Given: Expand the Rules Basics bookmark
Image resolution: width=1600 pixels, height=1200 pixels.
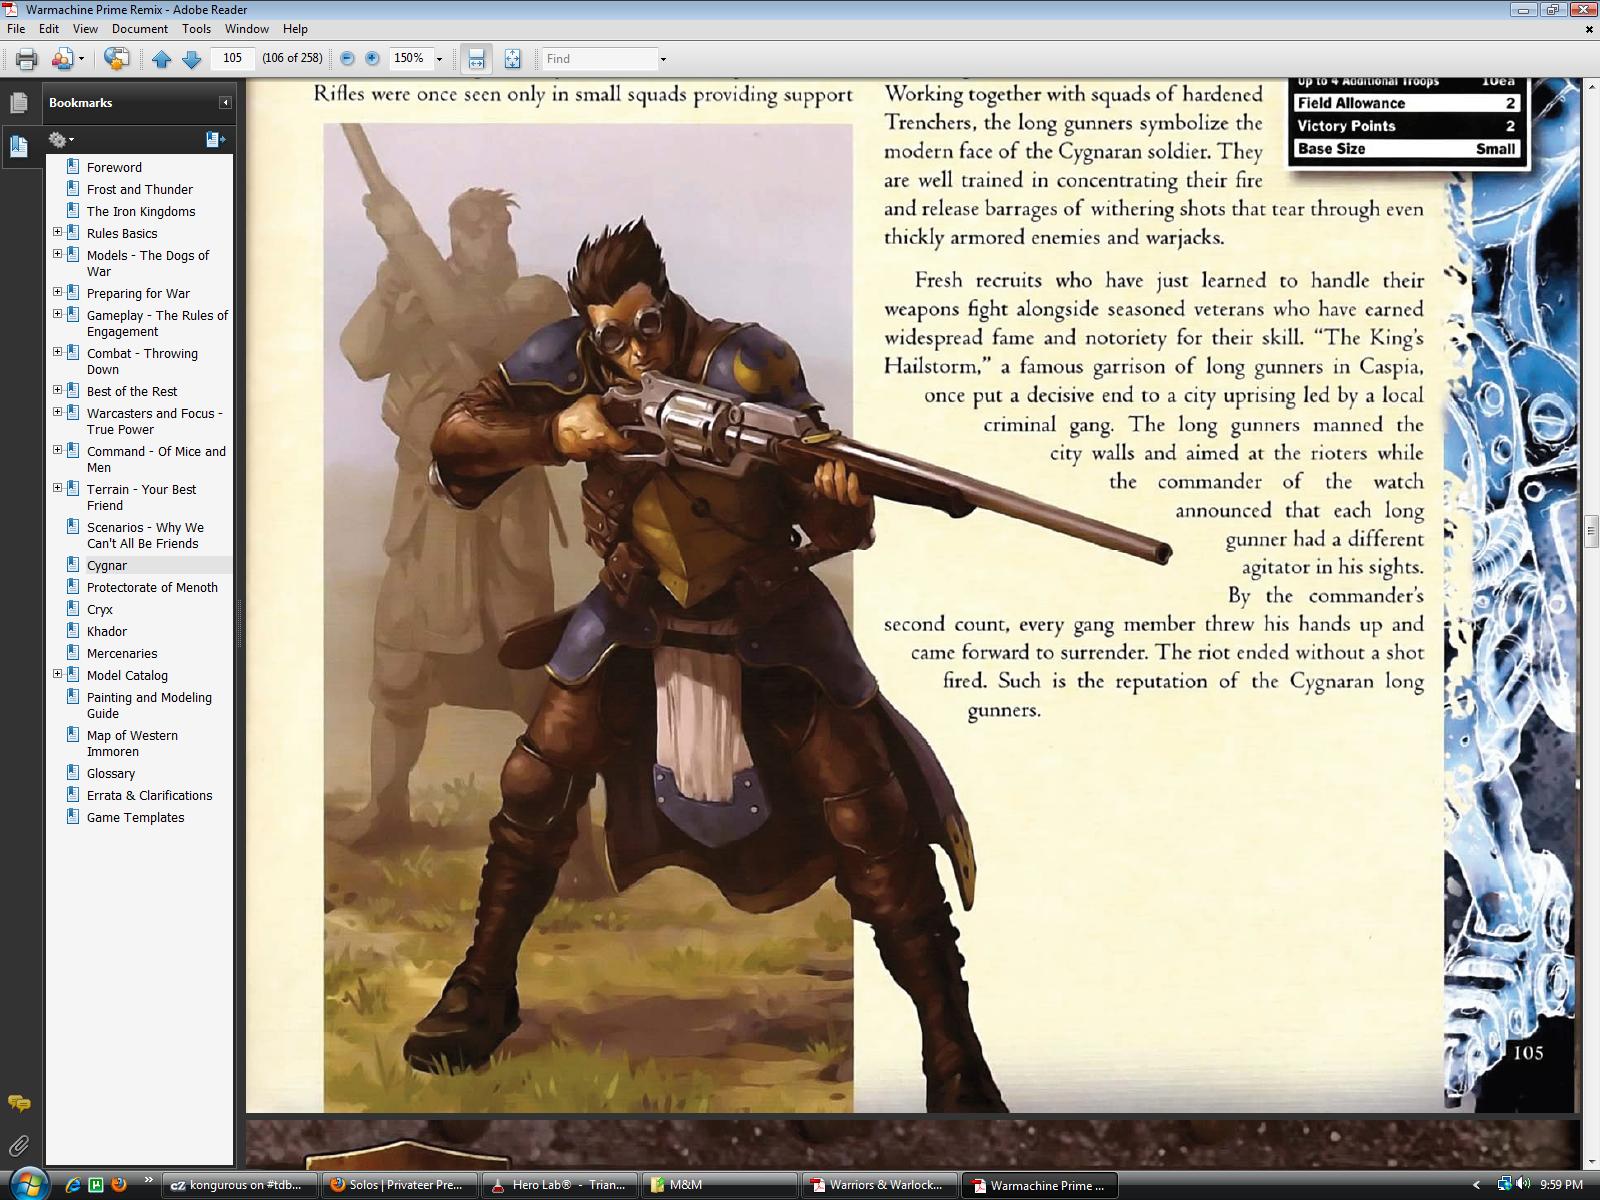Looking at the screenshot, I should (57, 232).
